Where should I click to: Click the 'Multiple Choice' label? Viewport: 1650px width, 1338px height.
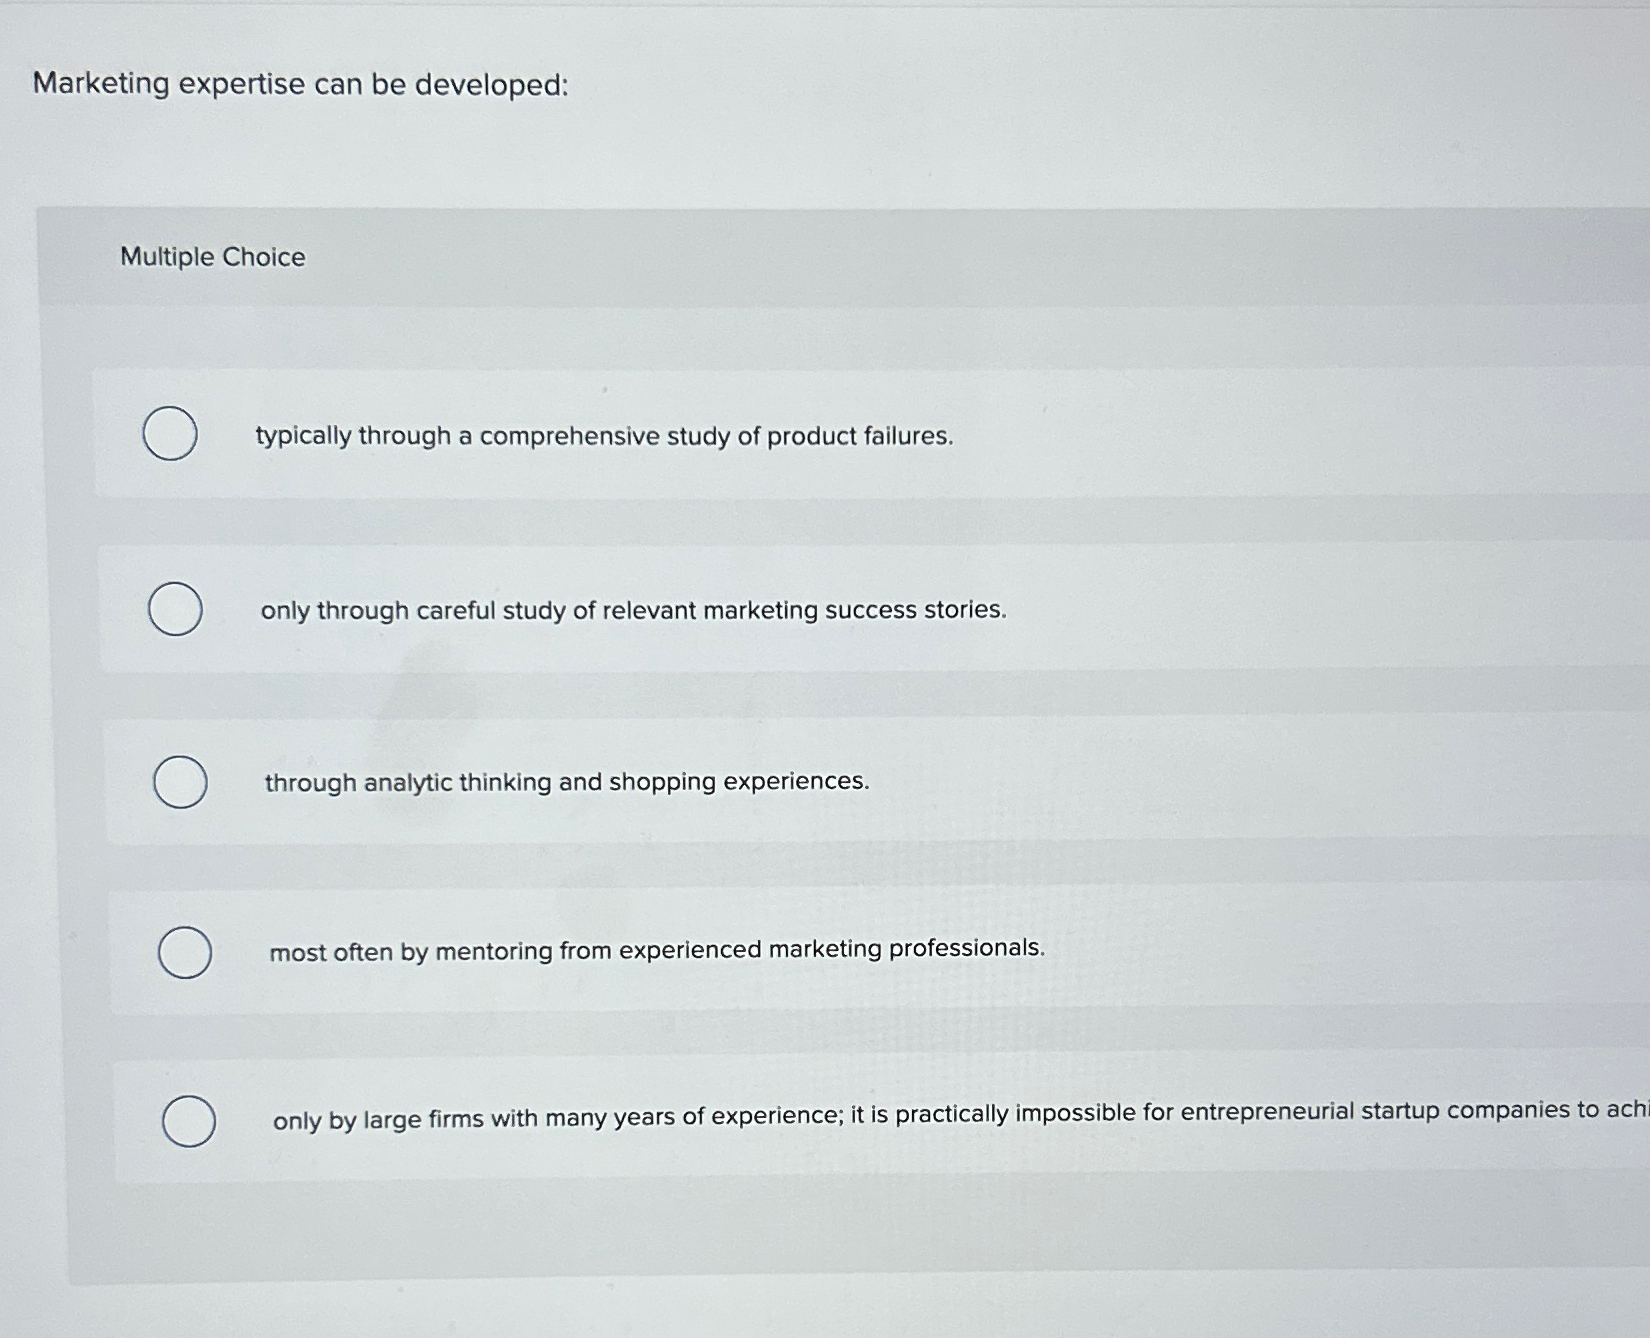pos(212,258)
